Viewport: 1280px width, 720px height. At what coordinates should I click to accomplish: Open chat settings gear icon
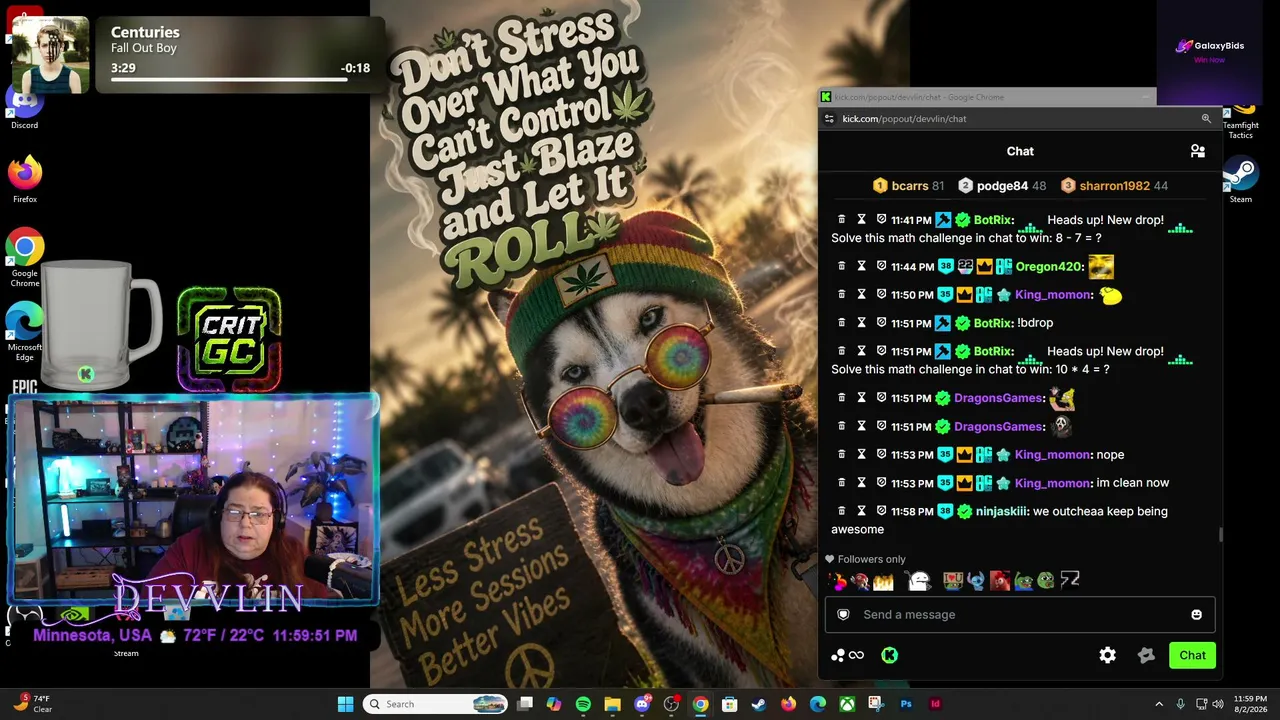tap(1107, 655)
